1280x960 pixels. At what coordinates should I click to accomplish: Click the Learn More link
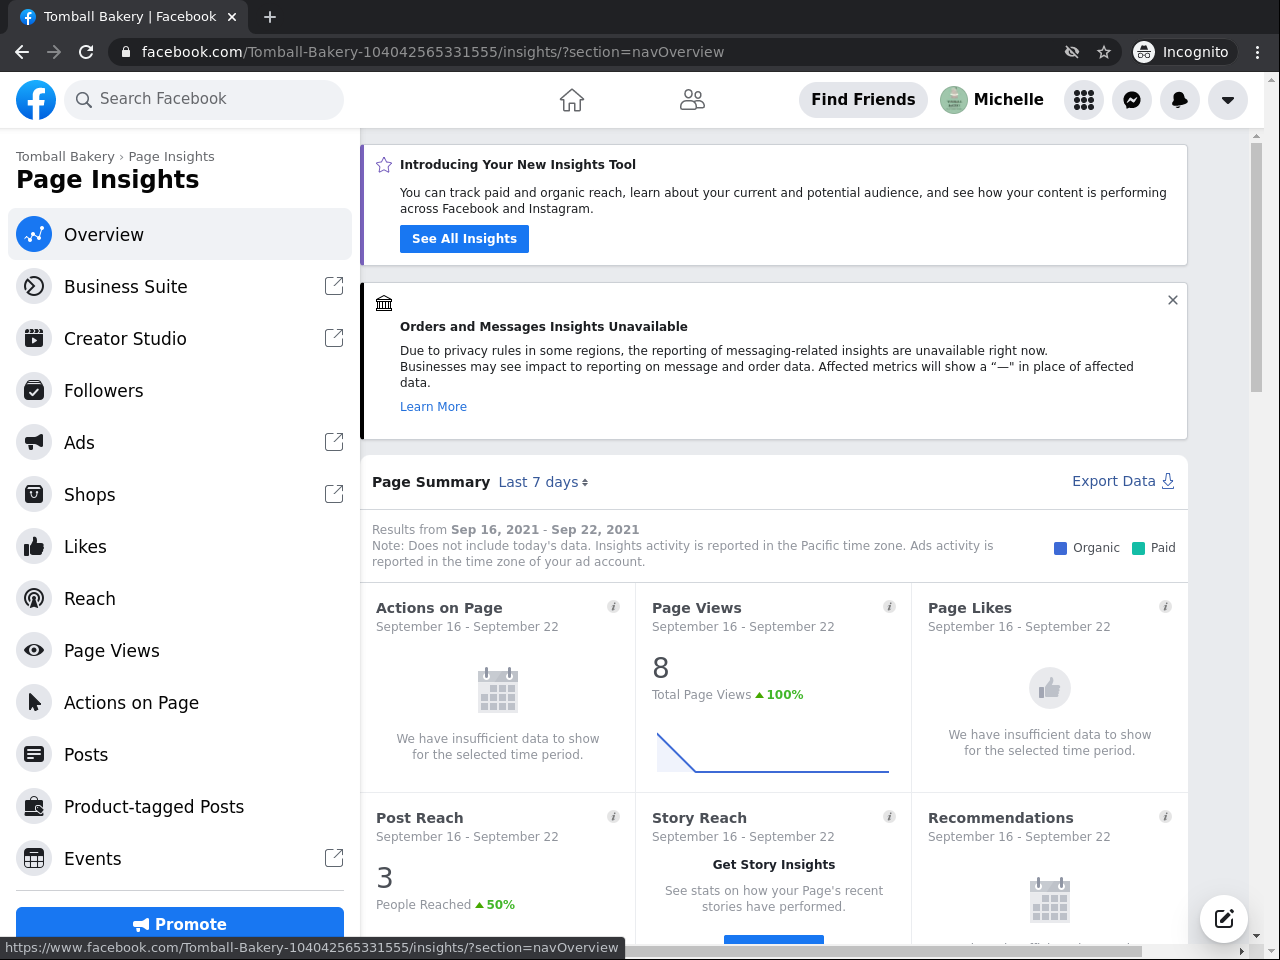tap(433, 407)
